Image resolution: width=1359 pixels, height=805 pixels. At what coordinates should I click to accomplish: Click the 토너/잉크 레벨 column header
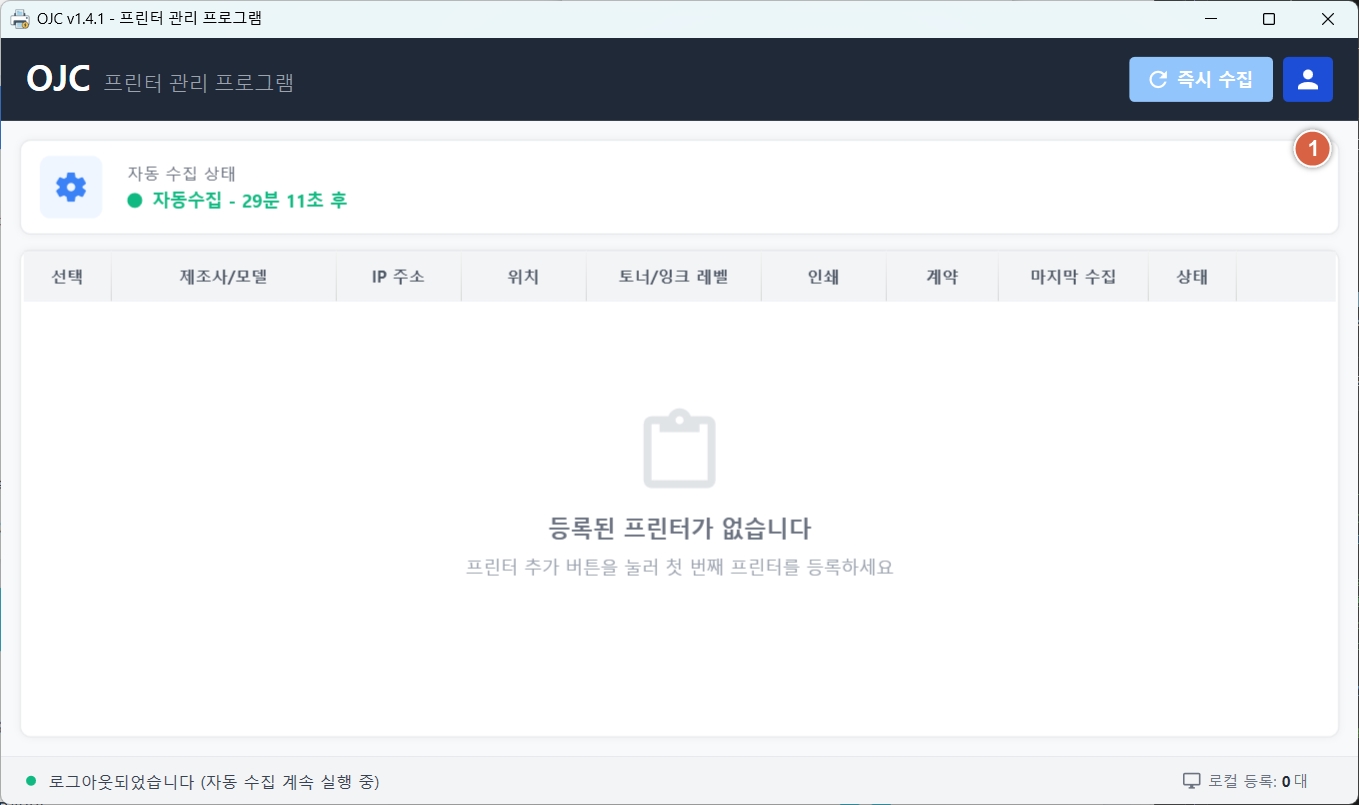(x=673, y=277)
